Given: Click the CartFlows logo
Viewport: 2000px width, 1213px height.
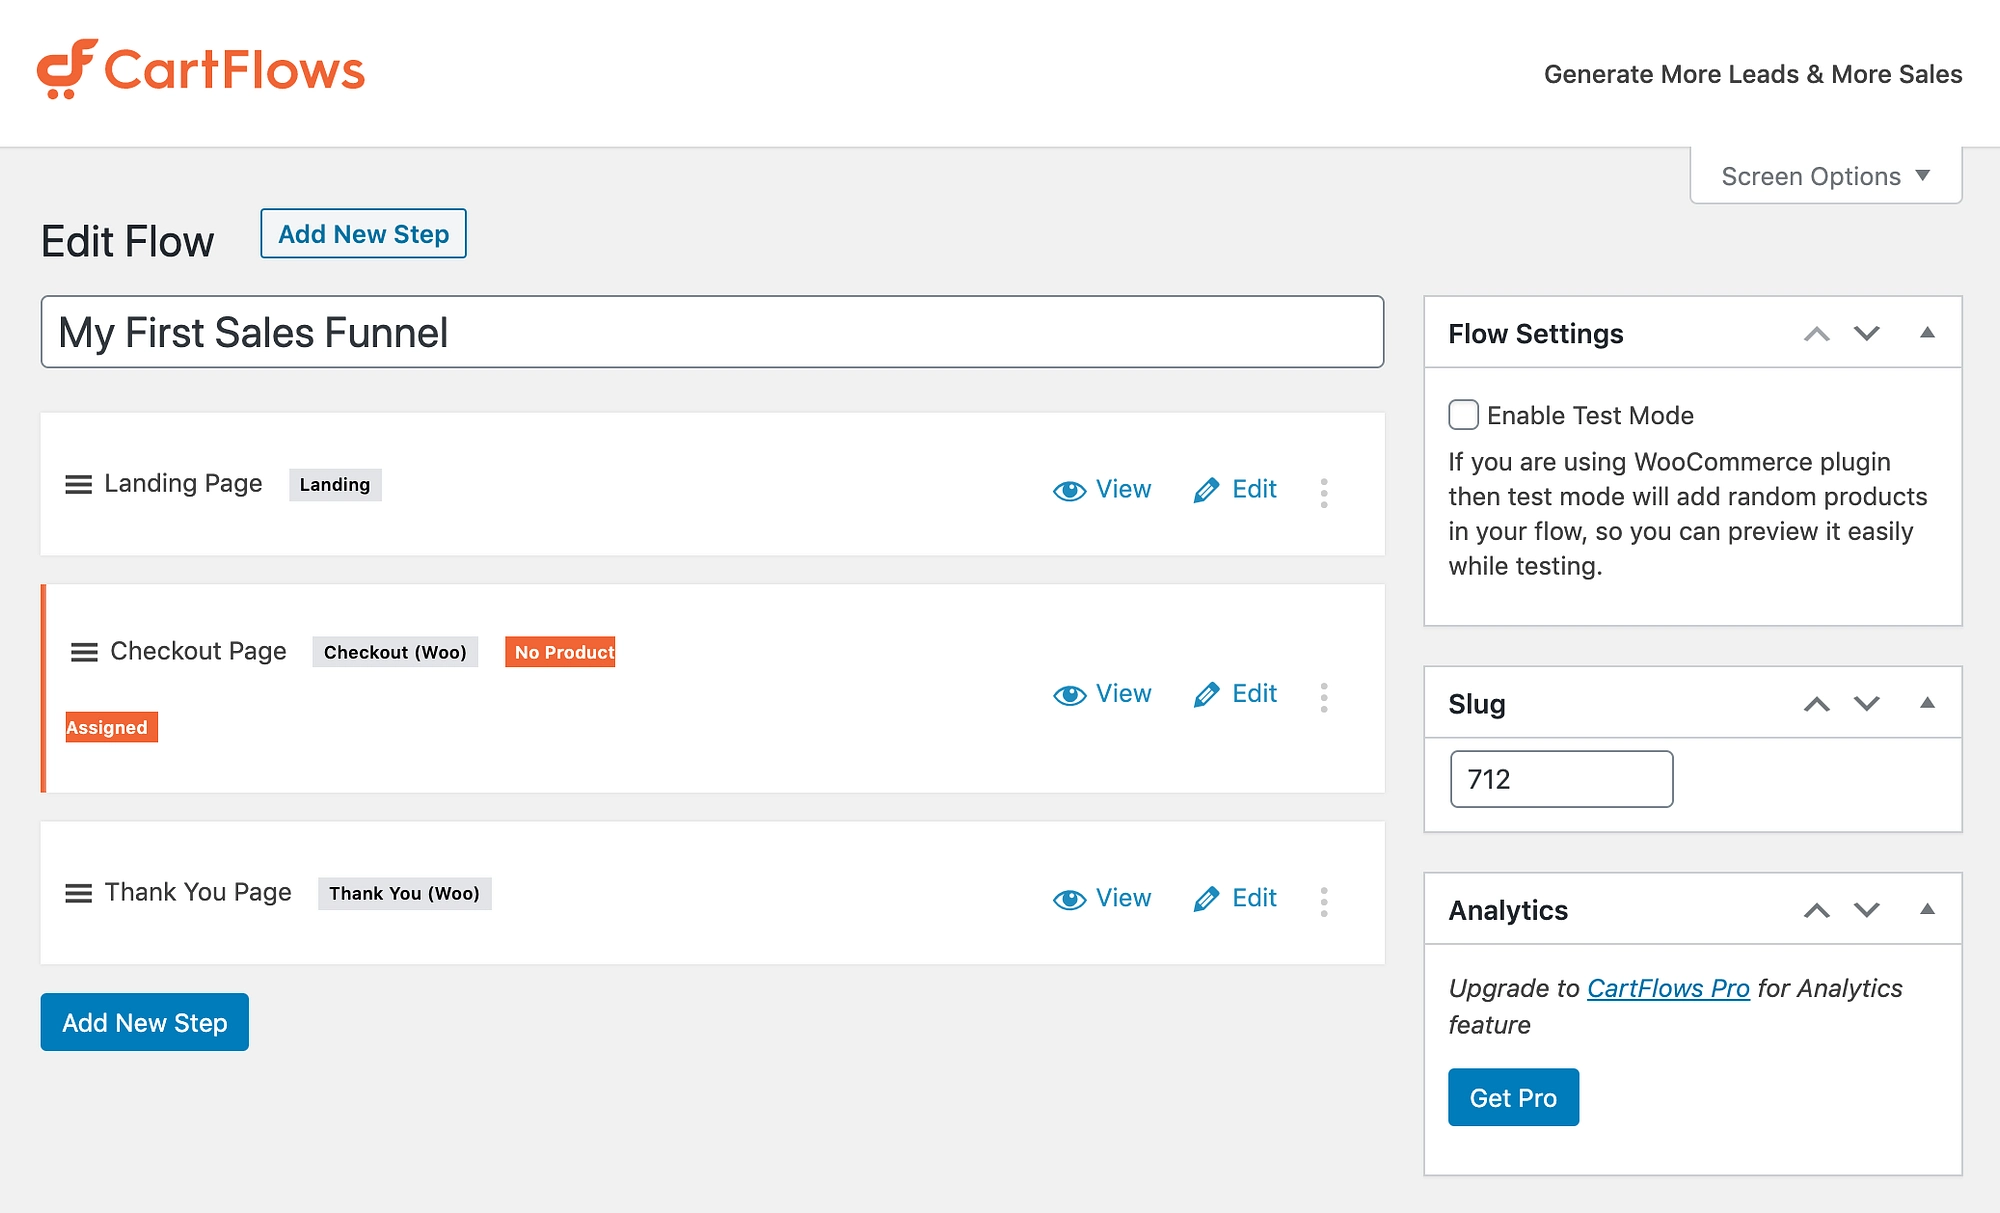Looking at the screenshot, I should [201, 69].
